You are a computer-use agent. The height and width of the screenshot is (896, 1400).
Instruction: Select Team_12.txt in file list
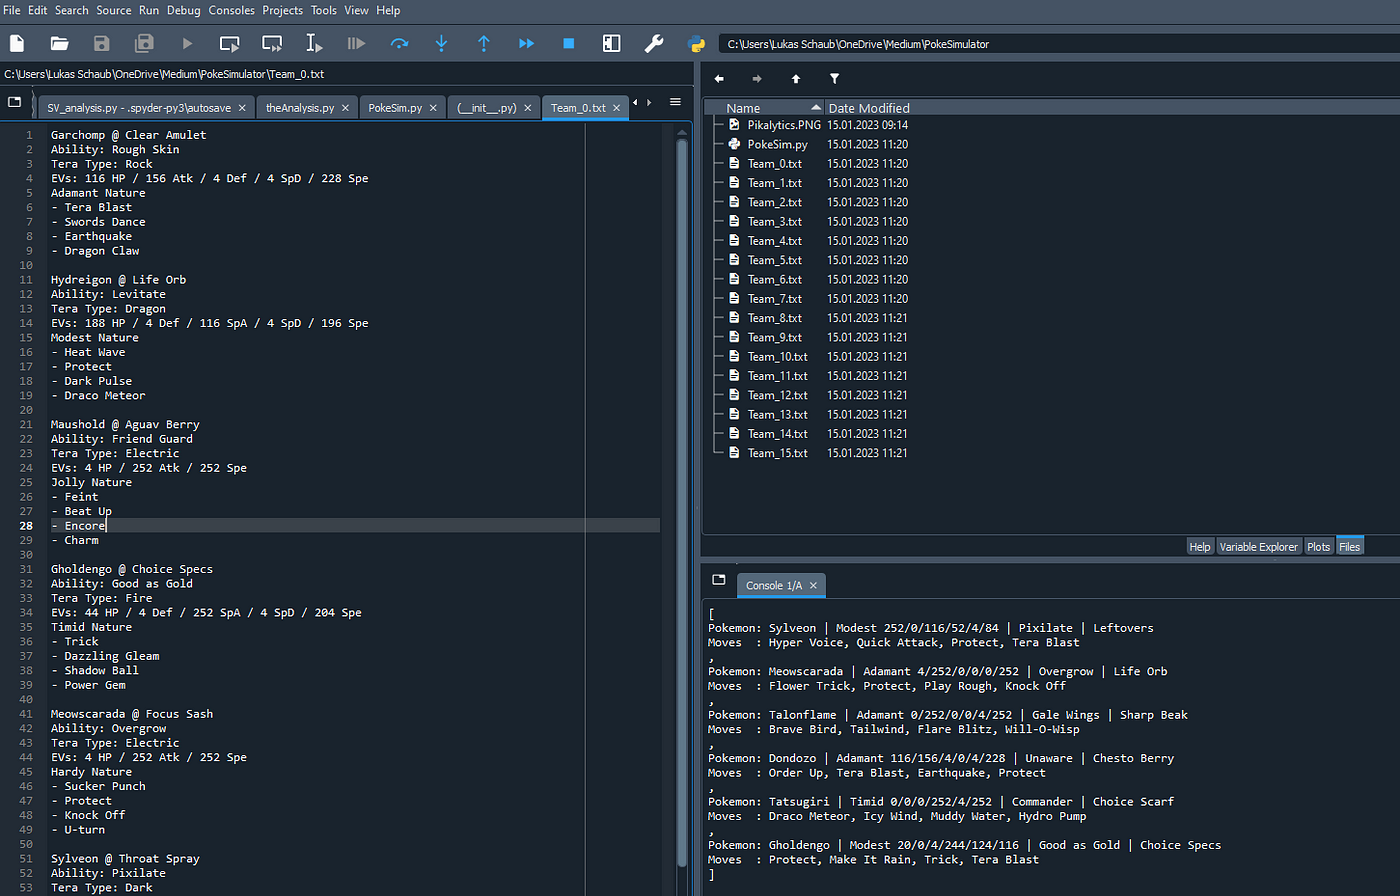[777, 395]
